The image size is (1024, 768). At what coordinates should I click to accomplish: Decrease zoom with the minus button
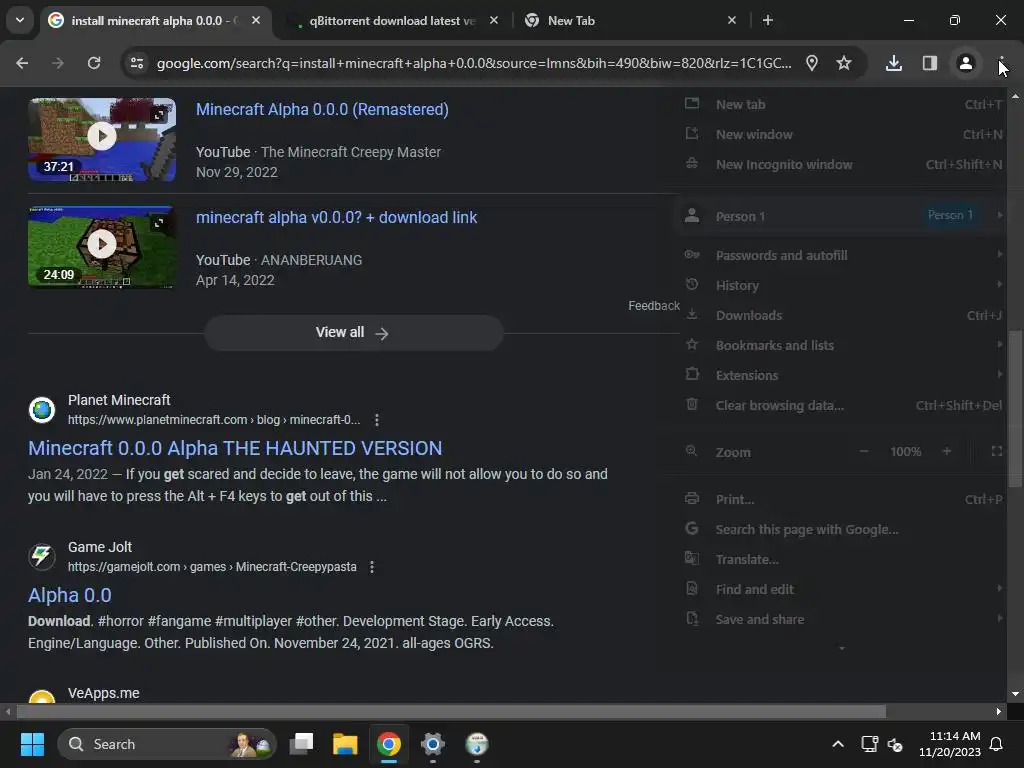[864, 451]
